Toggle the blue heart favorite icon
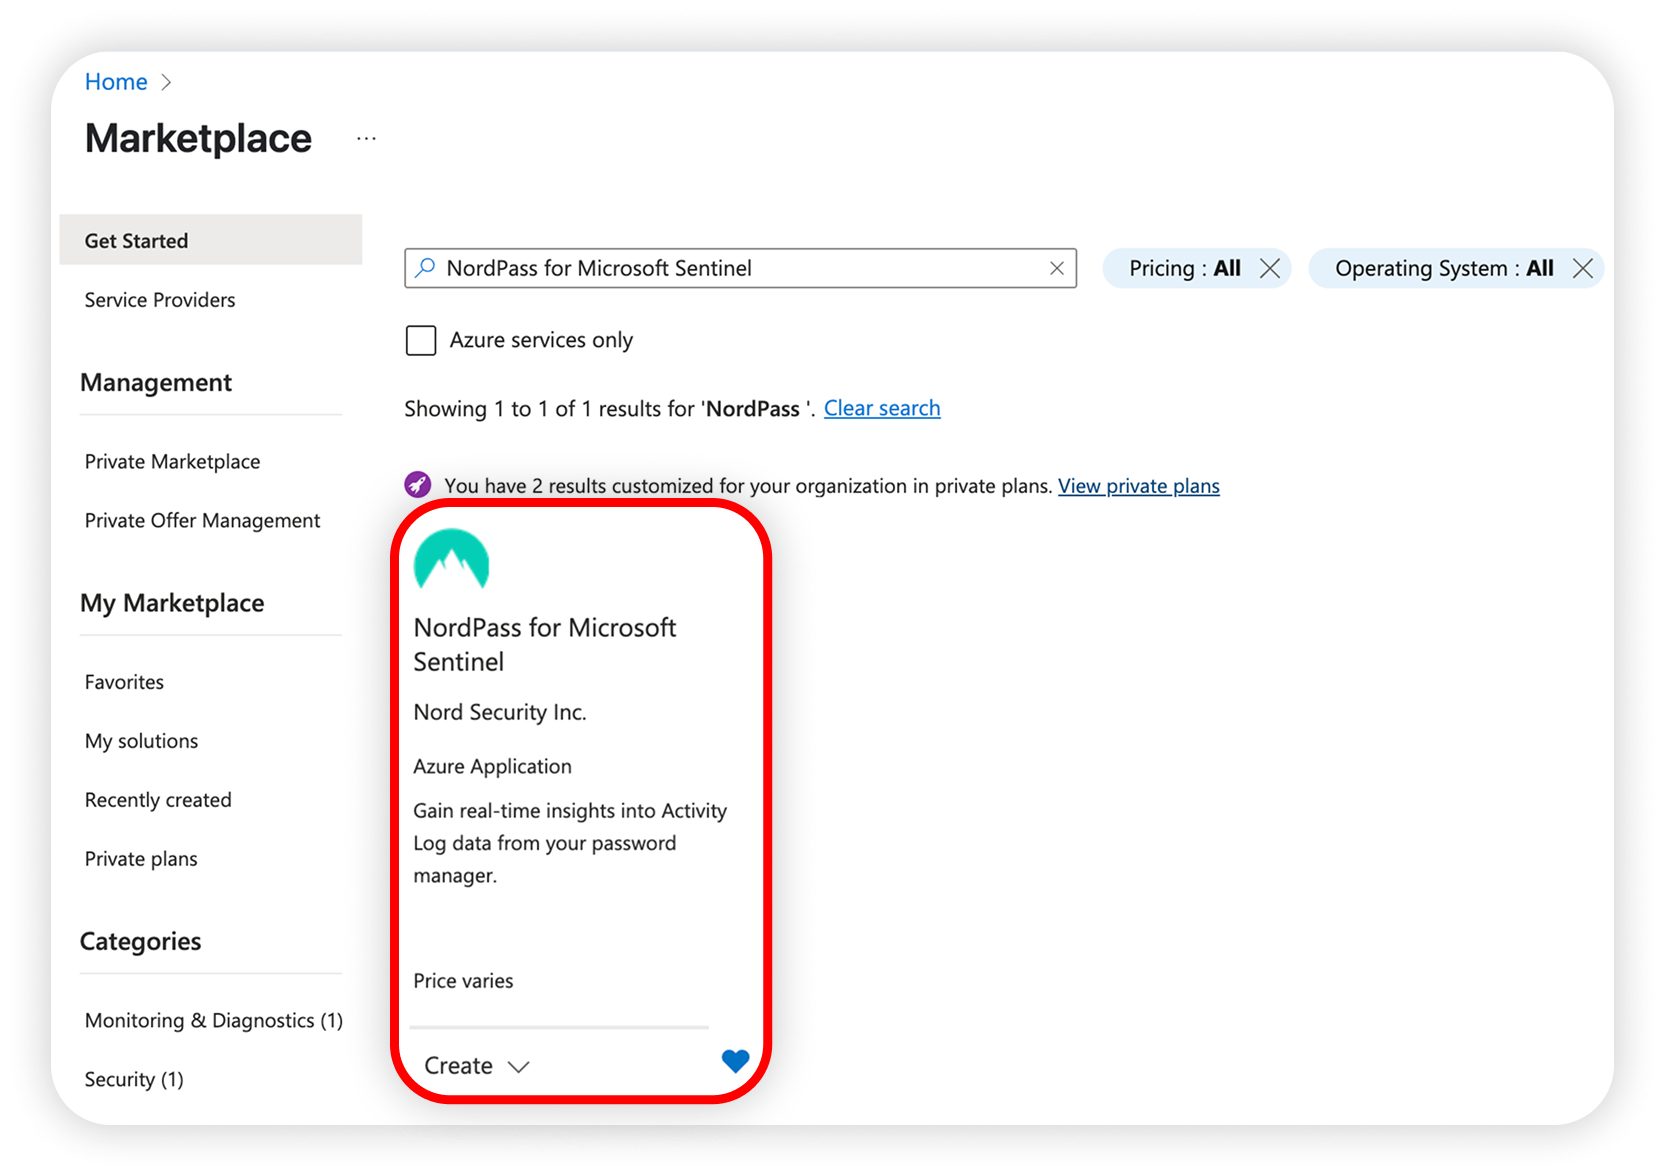1665x1176 pixels. coord(735,1061)
